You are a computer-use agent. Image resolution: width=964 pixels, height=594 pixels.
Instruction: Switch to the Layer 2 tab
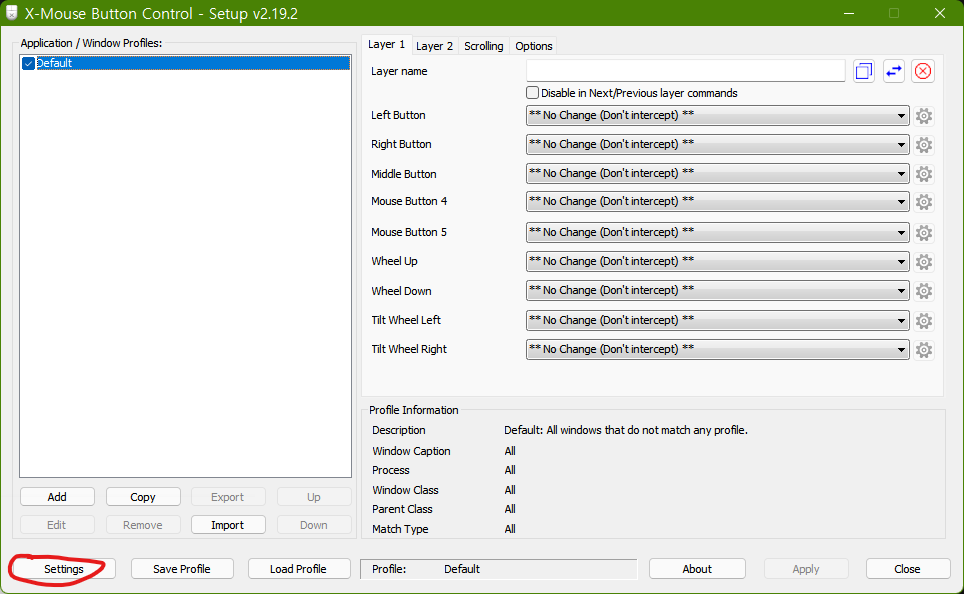tap(434, 46)
